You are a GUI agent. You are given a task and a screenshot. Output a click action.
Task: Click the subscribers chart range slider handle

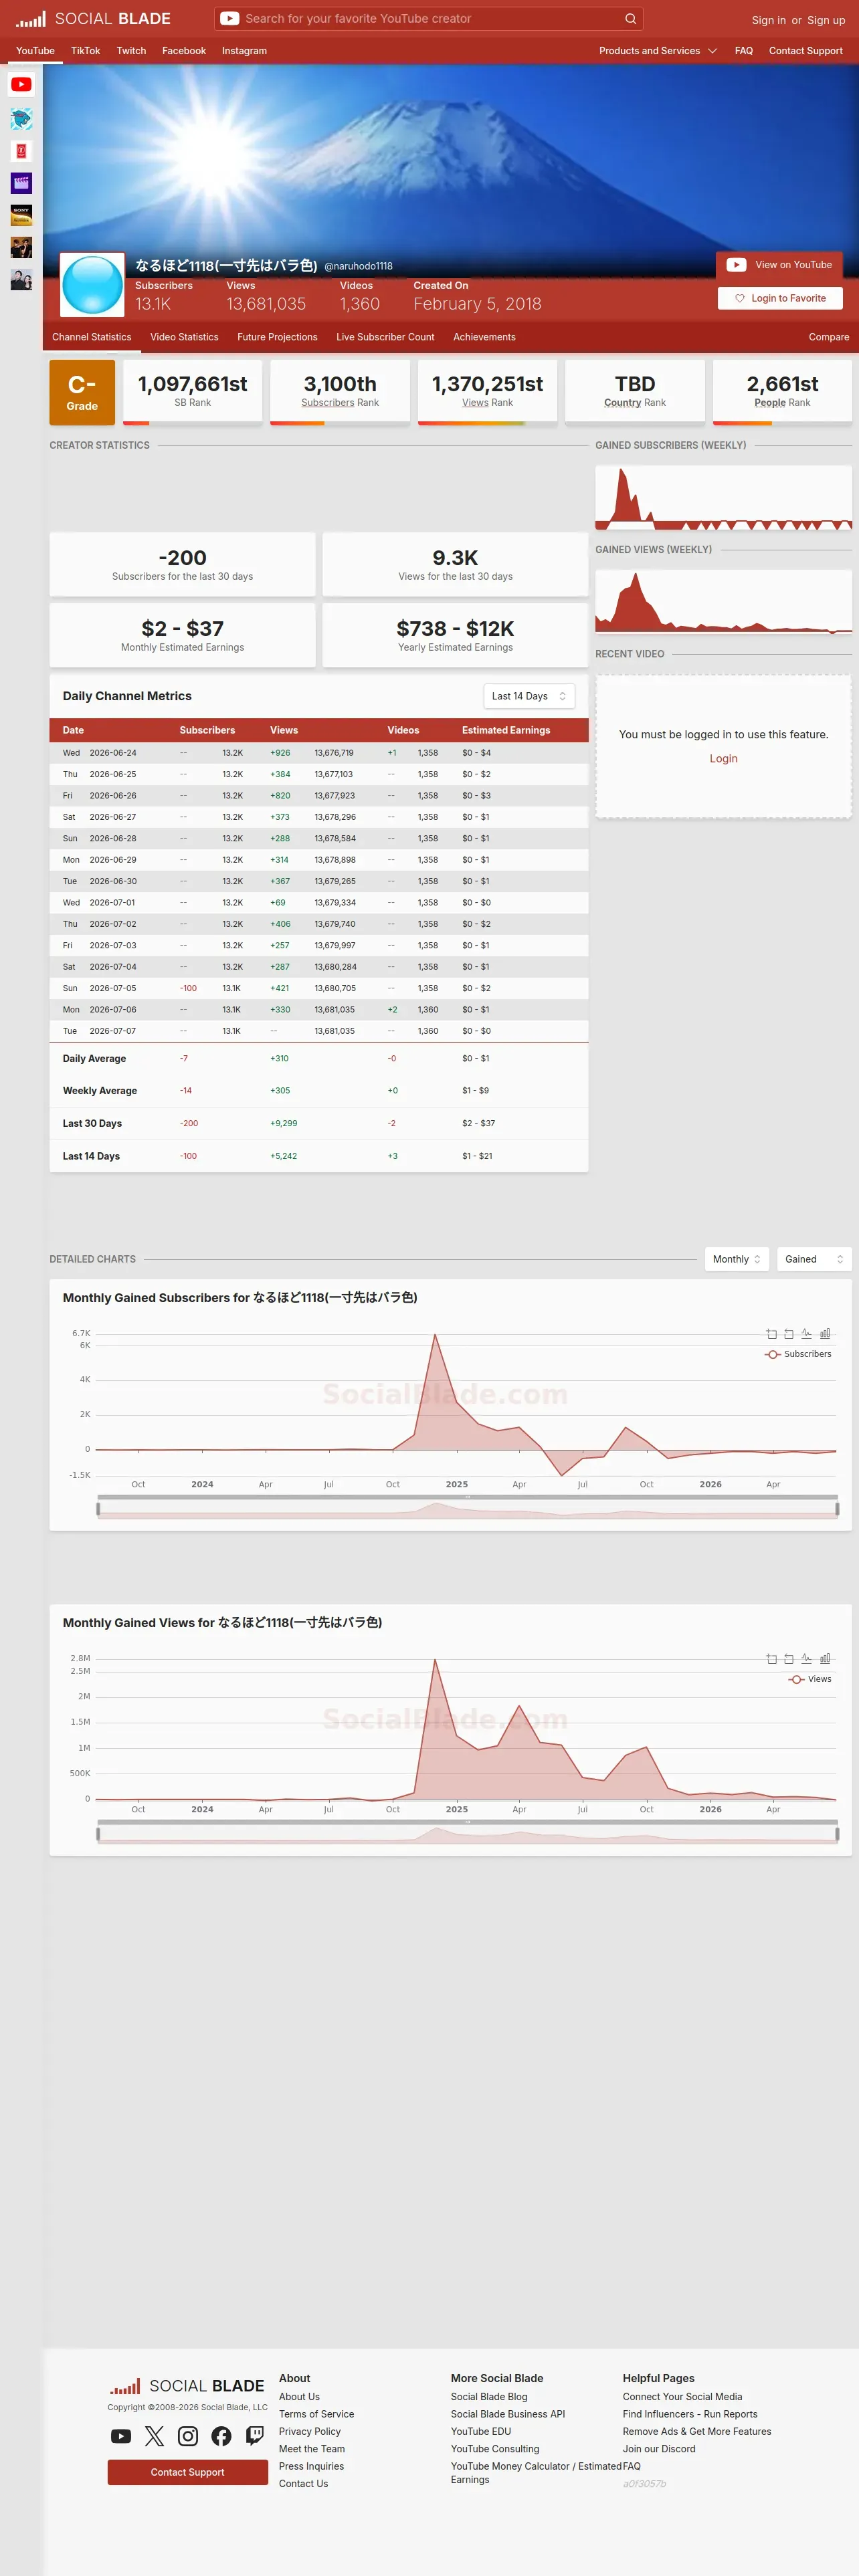tap(97, 1509)
